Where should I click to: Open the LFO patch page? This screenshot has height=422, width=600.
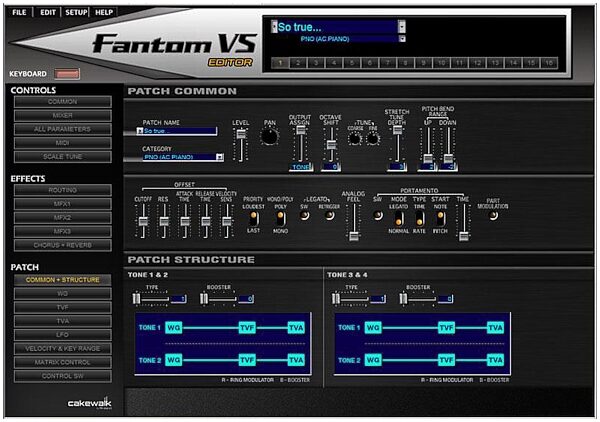(63, 335)
